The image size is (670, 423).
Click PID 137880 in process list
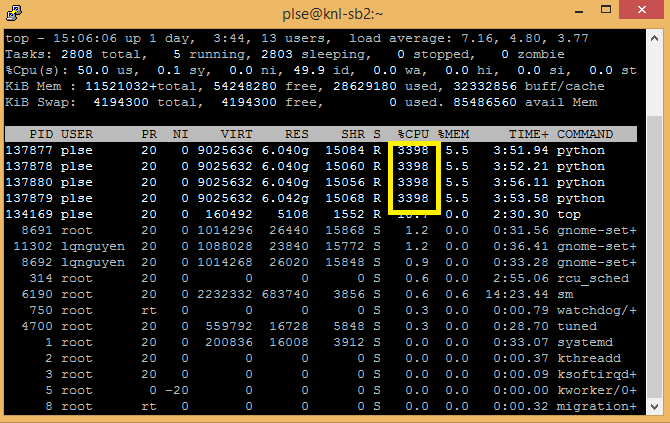click(x=29, y=182)
